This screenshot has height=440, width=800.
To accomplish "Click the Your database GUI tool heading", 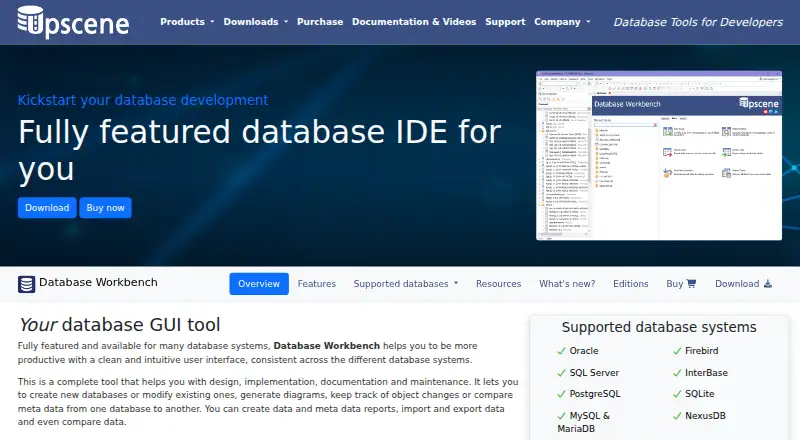I will (x=119, y=325).
